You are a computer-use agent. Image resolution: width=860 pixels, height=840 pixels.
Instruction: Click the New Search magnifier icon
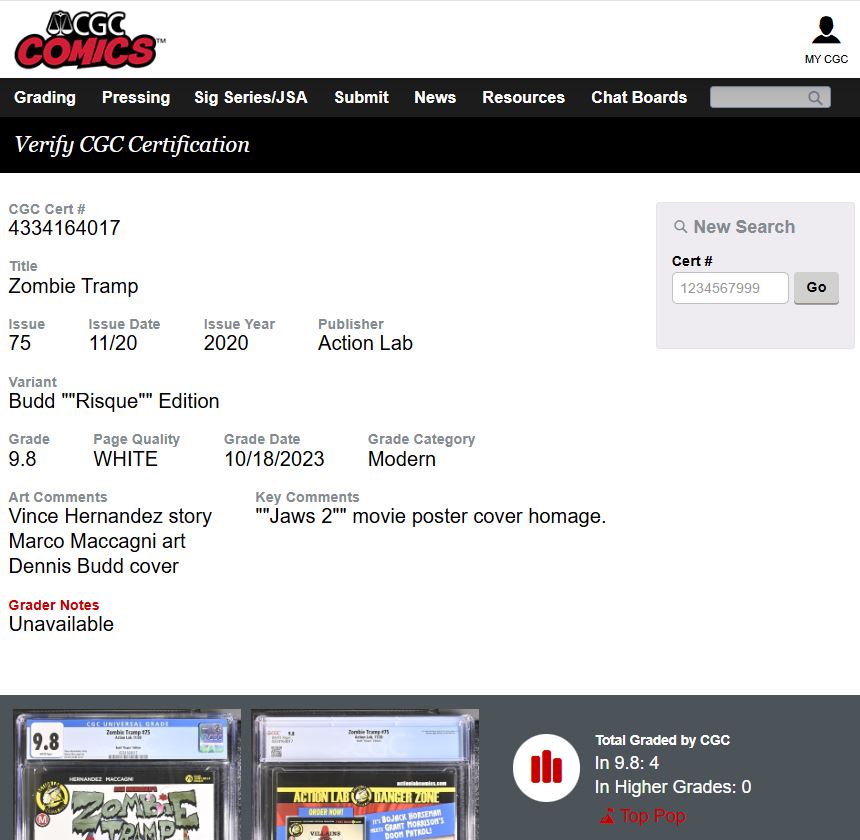[680, 226]
